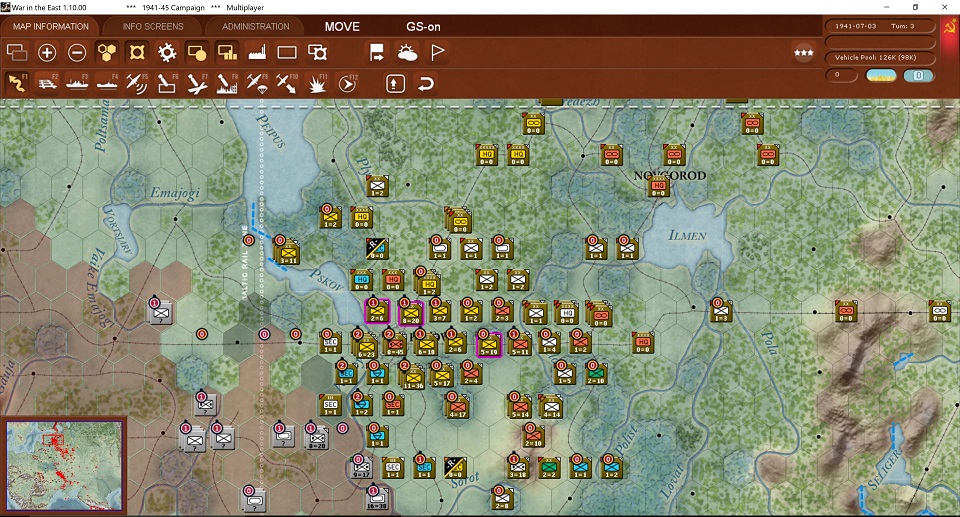The width and height of the screenshot is (960, 517).
Task: Select Bomb City mode (F8) icon
Action: click(227, 83)
